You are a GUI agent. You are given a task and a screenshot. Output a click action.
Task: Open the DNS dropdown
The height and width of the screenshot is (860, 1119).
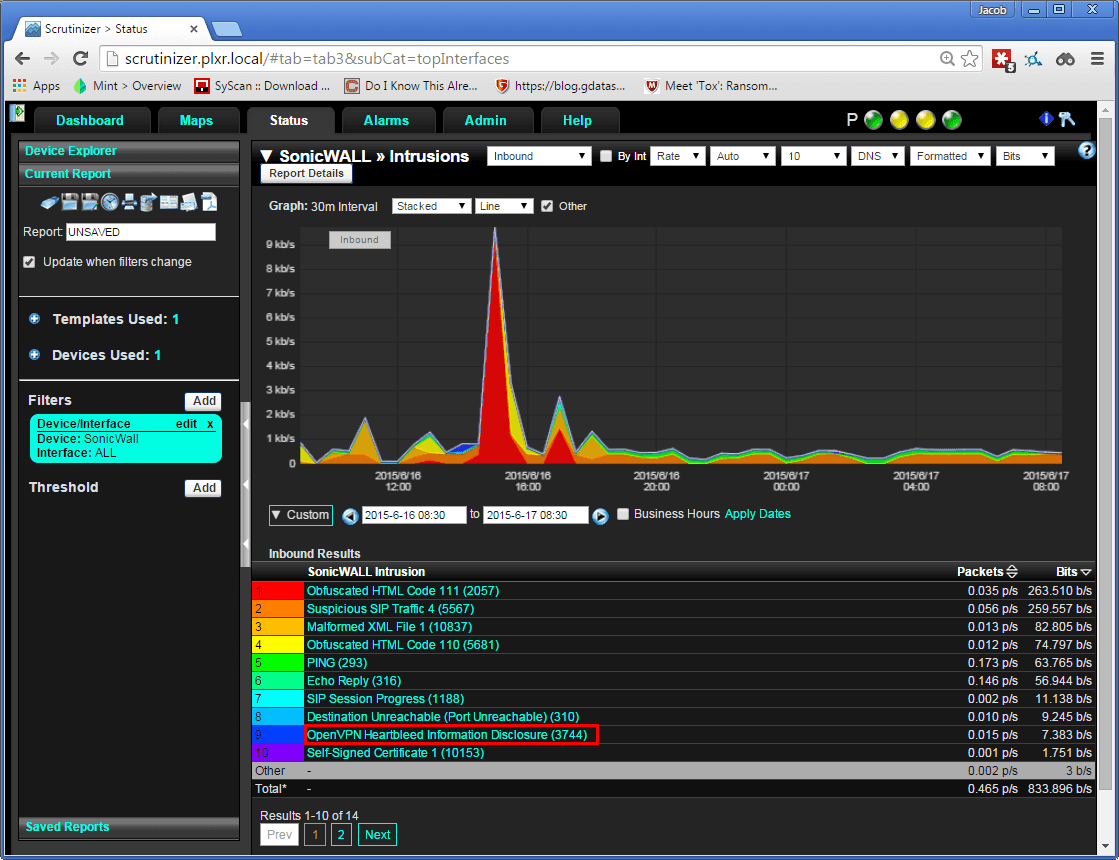tap(878, 156)
